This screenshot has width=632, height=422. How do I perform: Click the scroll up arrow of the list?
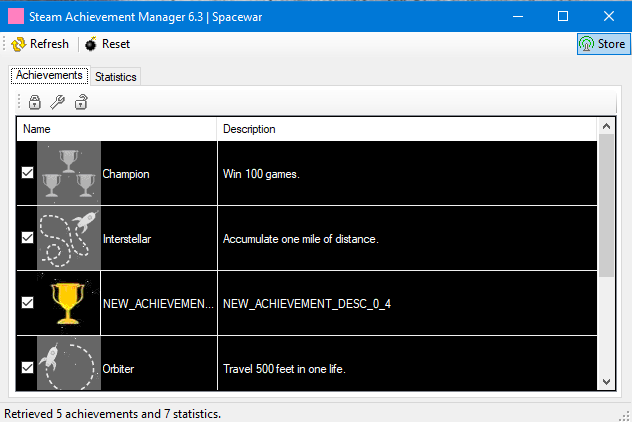point(606,126)
